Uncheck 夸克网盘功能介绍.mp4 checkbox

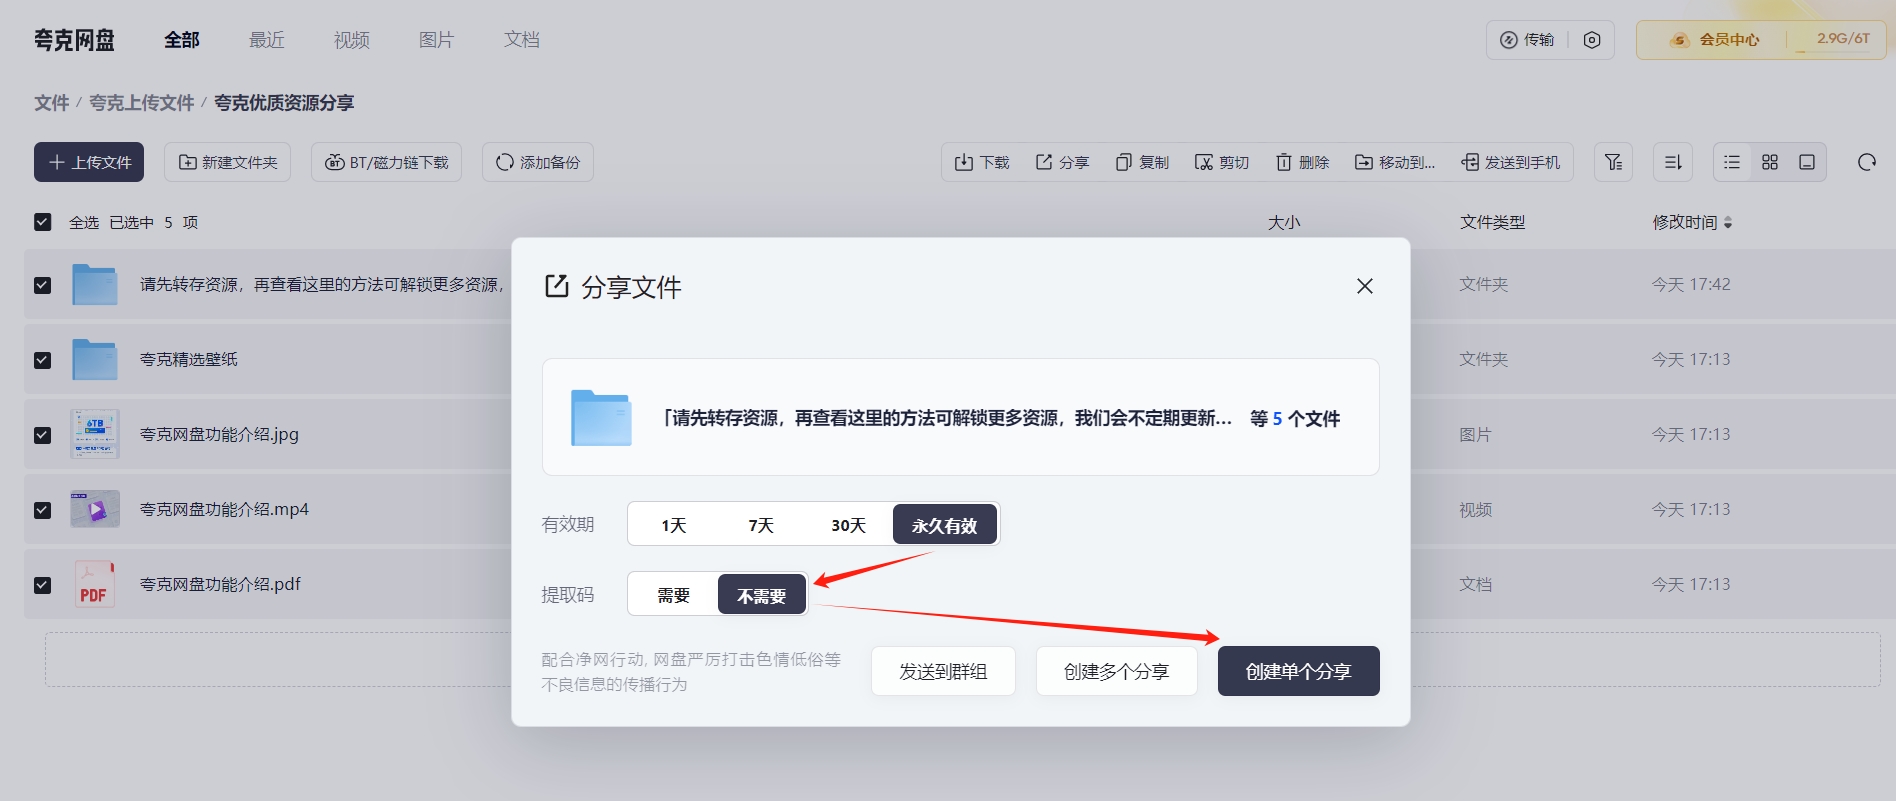point(42,510)
